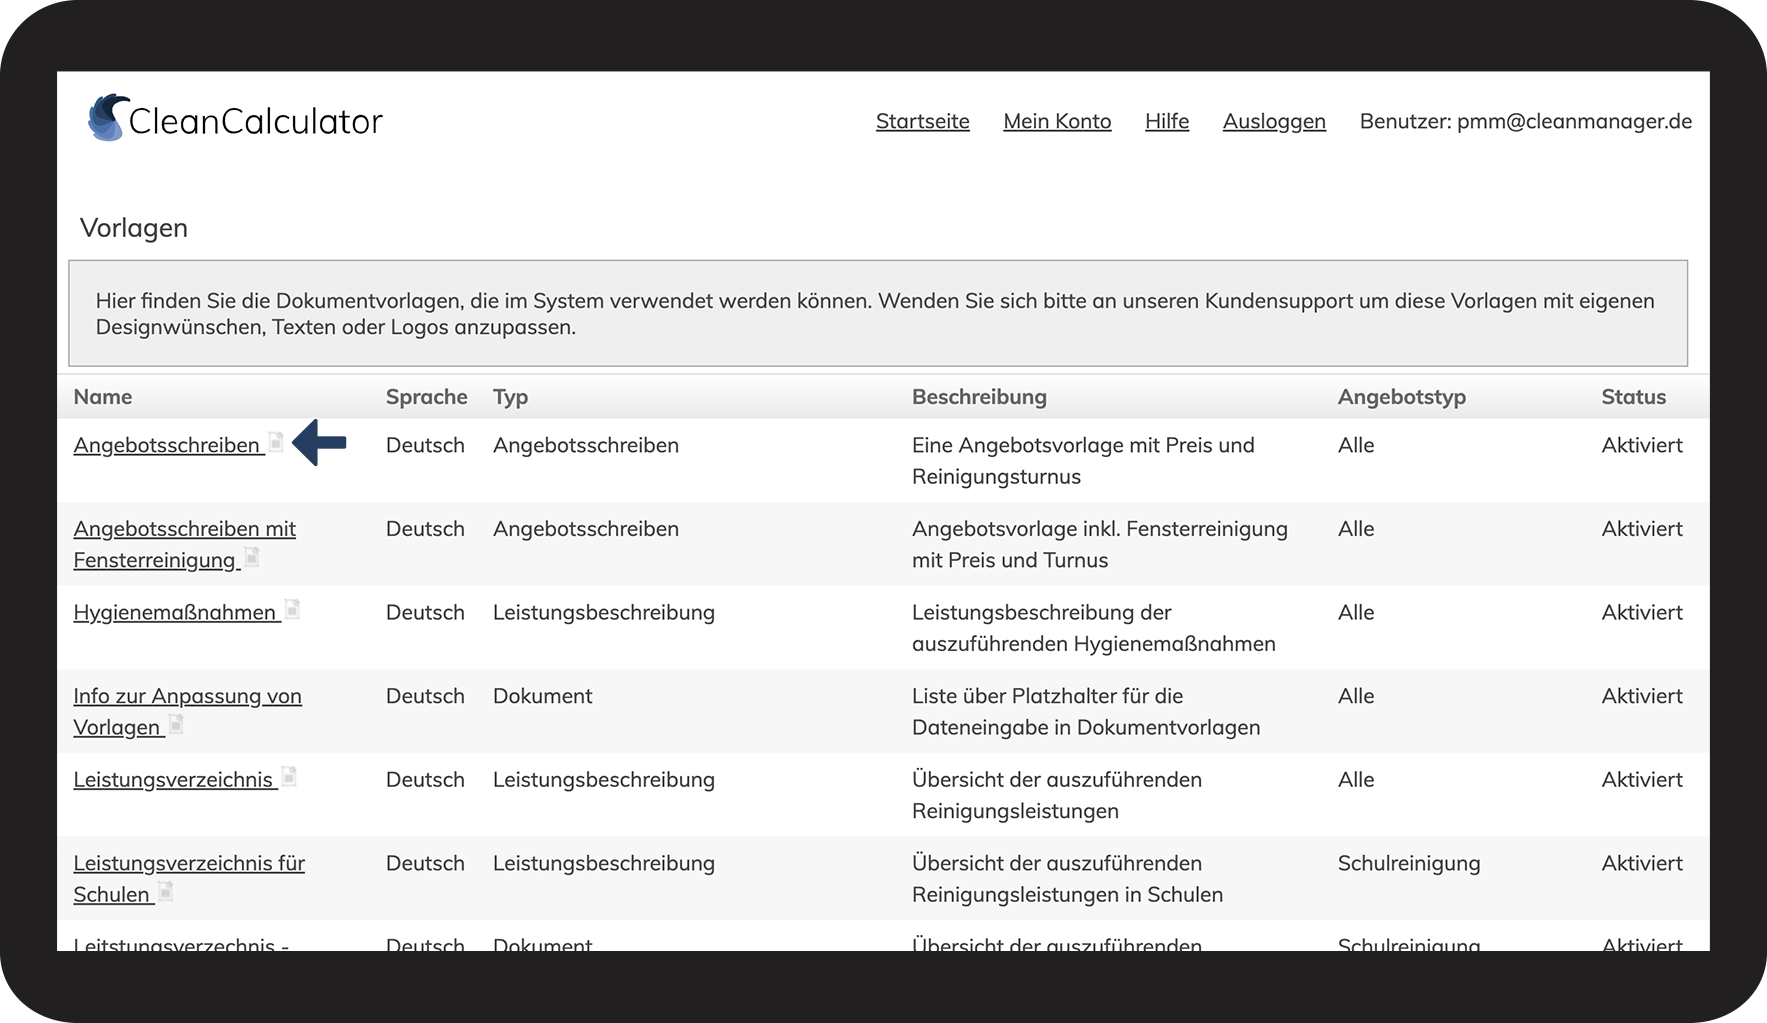Open Mein Konto from the top menu
The image size is (1767, 1023).
point(1057,120)
